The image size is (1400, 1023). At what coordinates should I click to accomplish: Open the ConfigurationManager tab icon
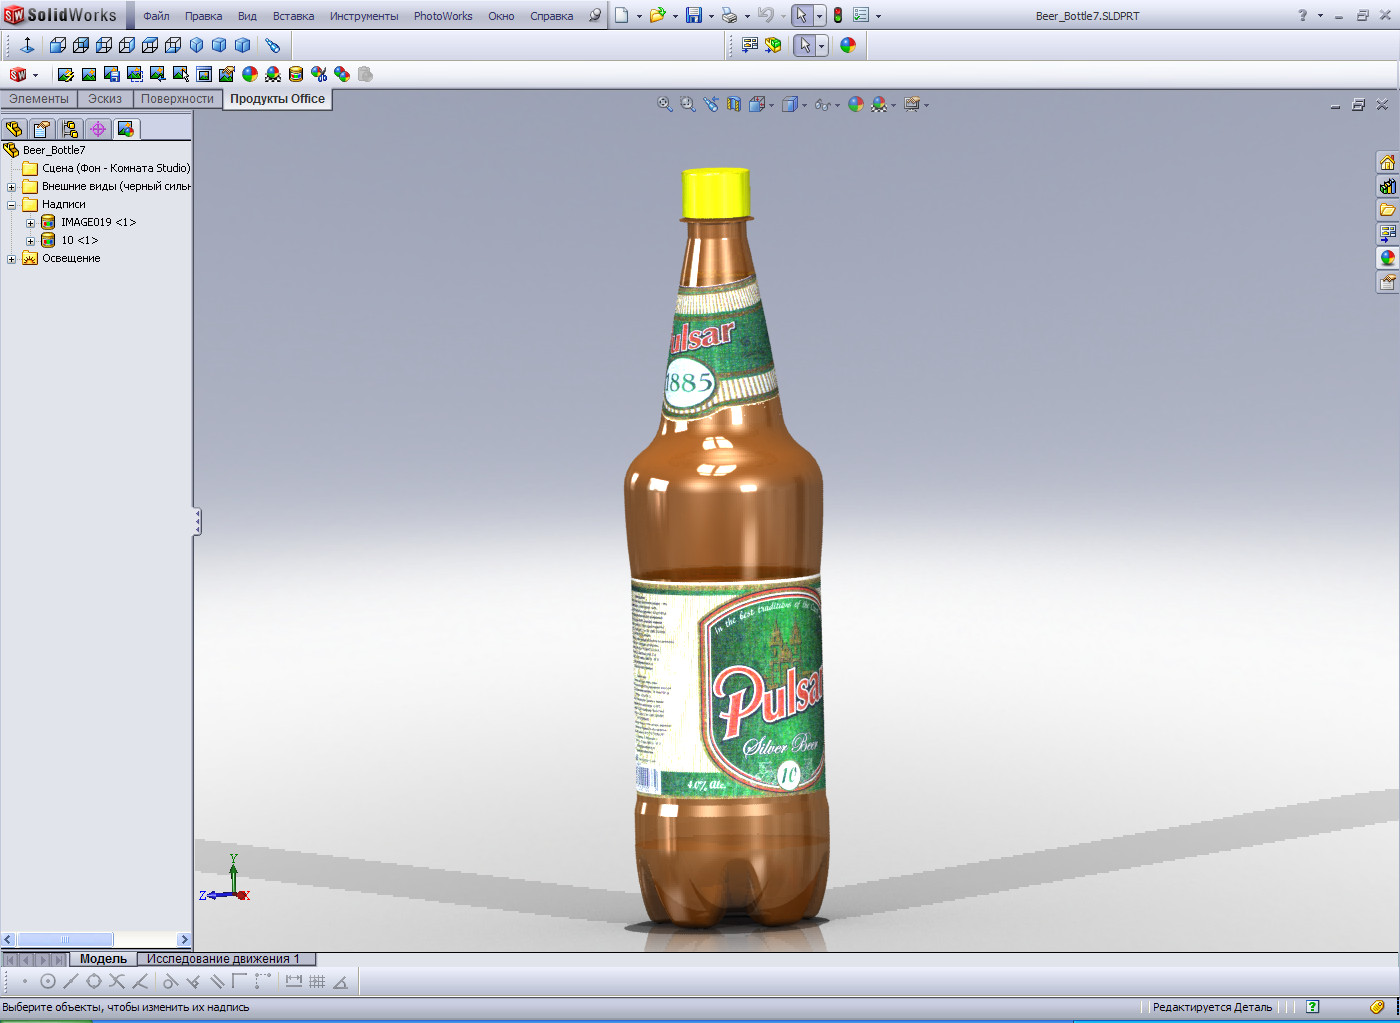pyautogui.click(x=70, y=129)
